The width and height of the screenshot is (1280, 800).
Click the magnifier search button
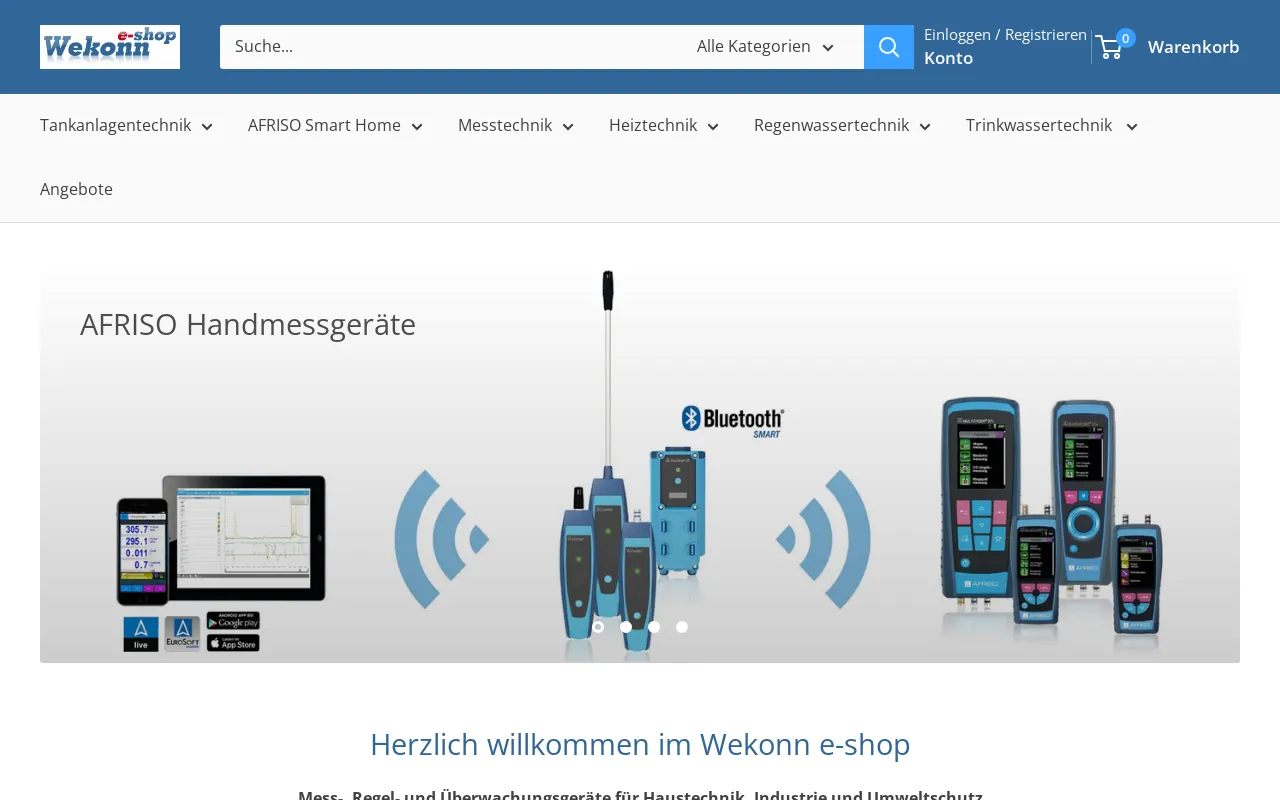click(889, 47)
